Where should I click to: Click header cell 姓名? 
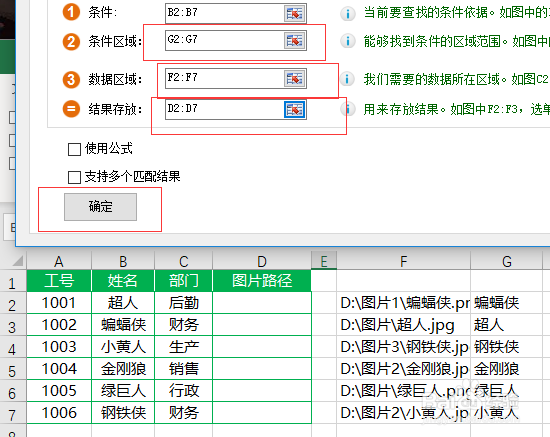[123, 281]
